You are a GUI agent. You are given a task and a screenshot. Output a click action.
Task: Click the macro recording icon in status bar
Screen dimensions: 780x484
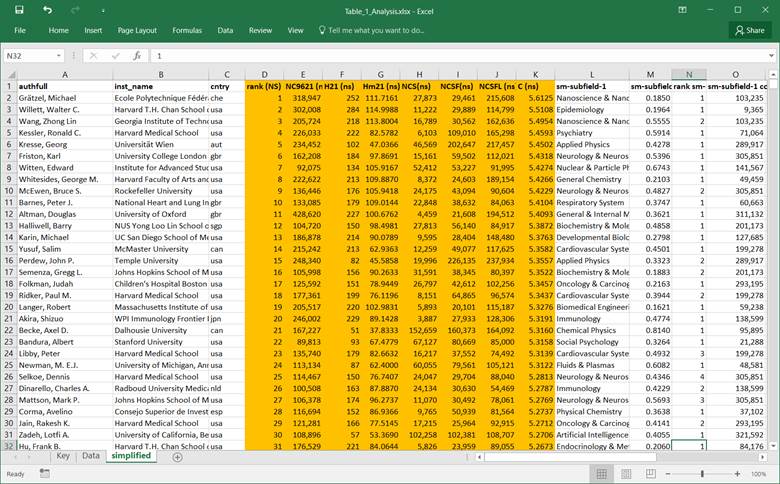[44, 473]
